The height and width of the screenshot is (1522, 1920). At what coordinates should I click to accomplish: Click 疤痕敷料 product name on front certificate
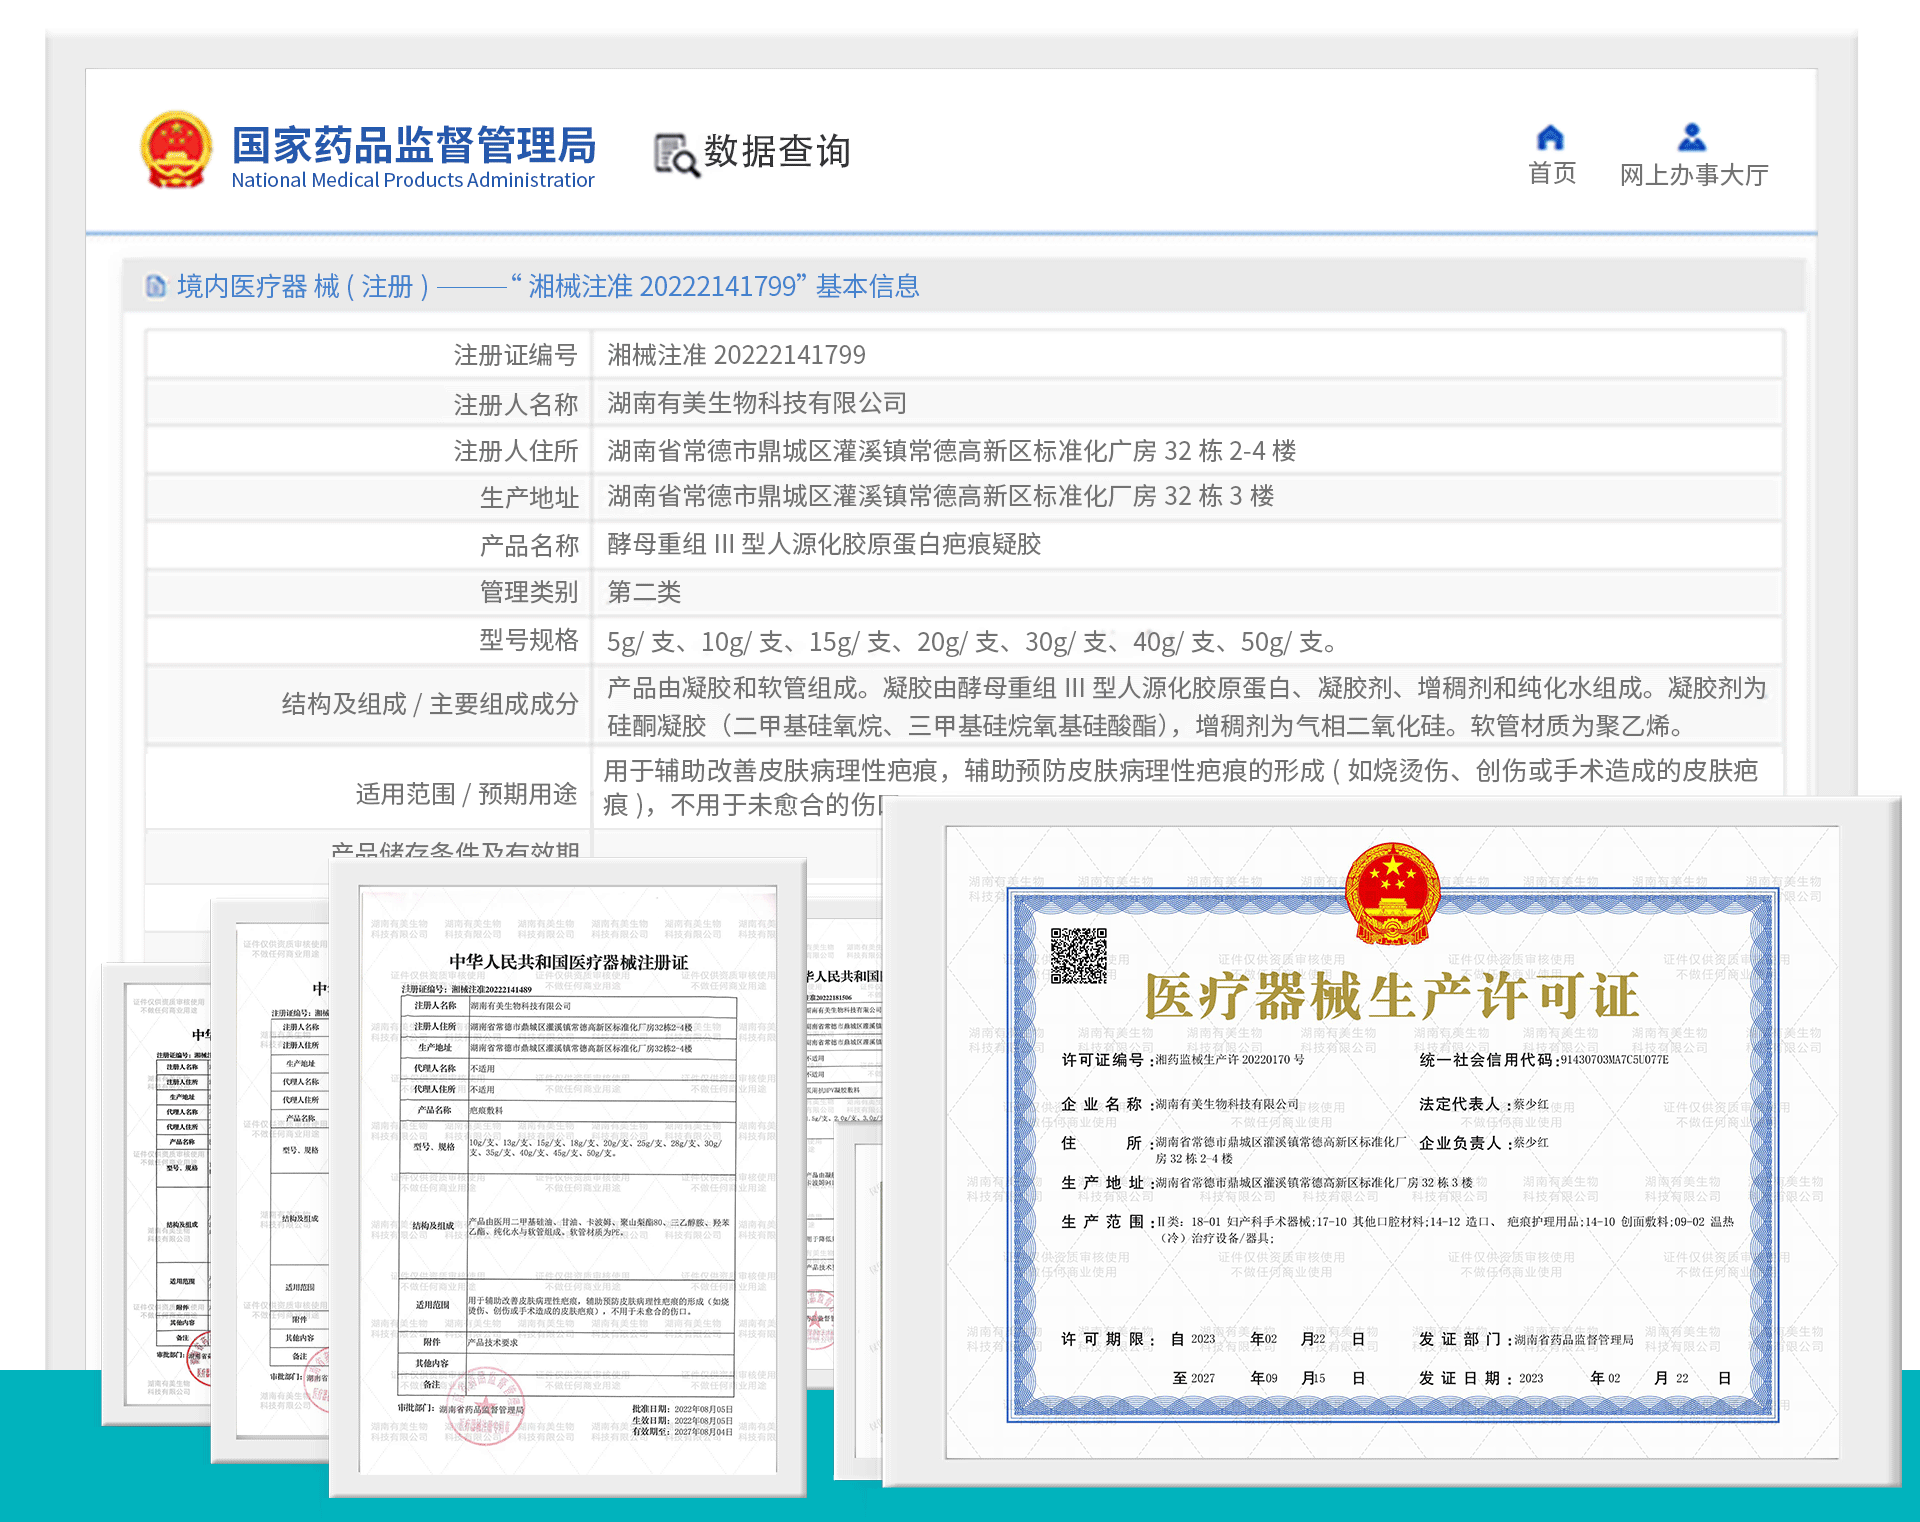[x=487, y=1110]
